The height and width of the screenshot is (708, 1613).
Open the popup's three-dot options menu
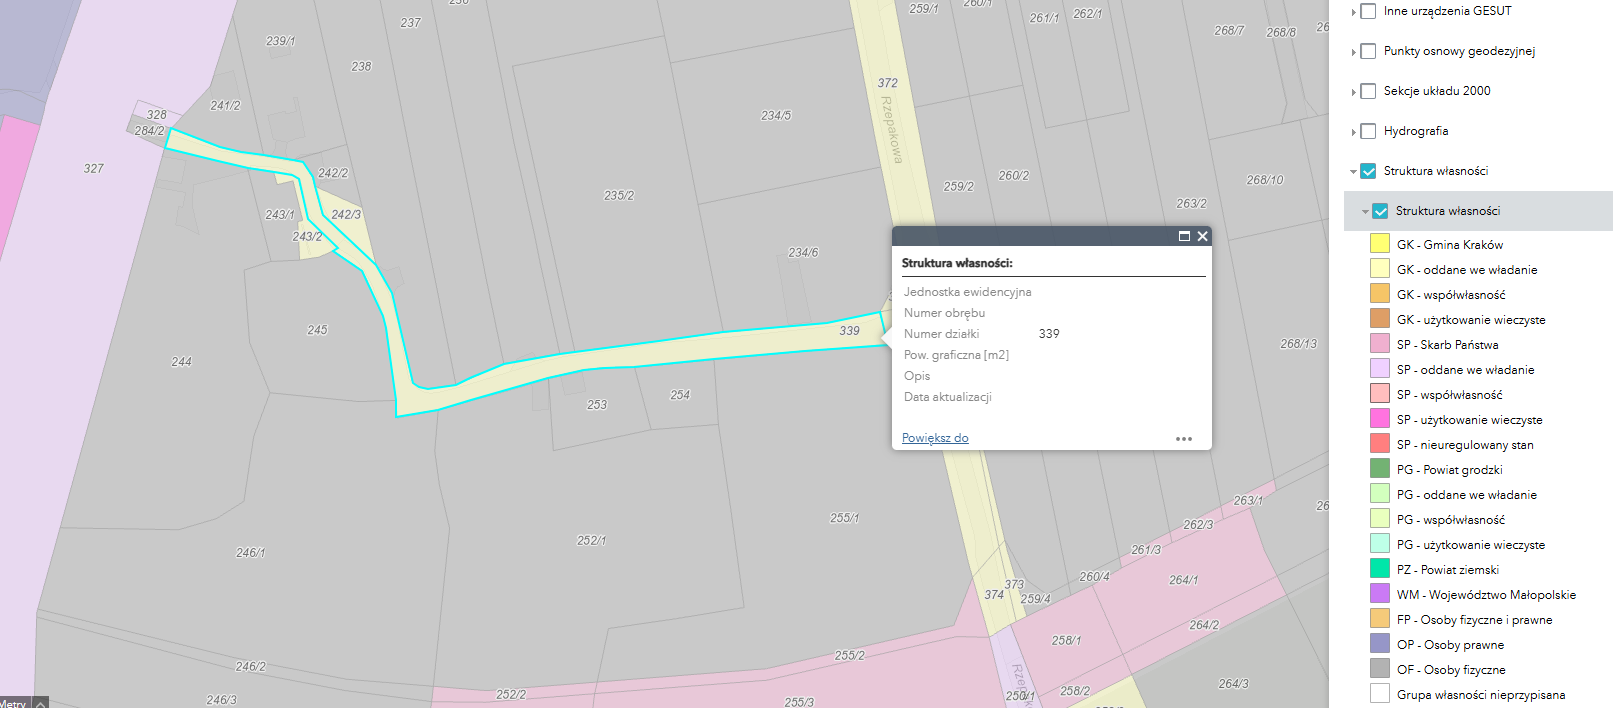click(1184, 439)
